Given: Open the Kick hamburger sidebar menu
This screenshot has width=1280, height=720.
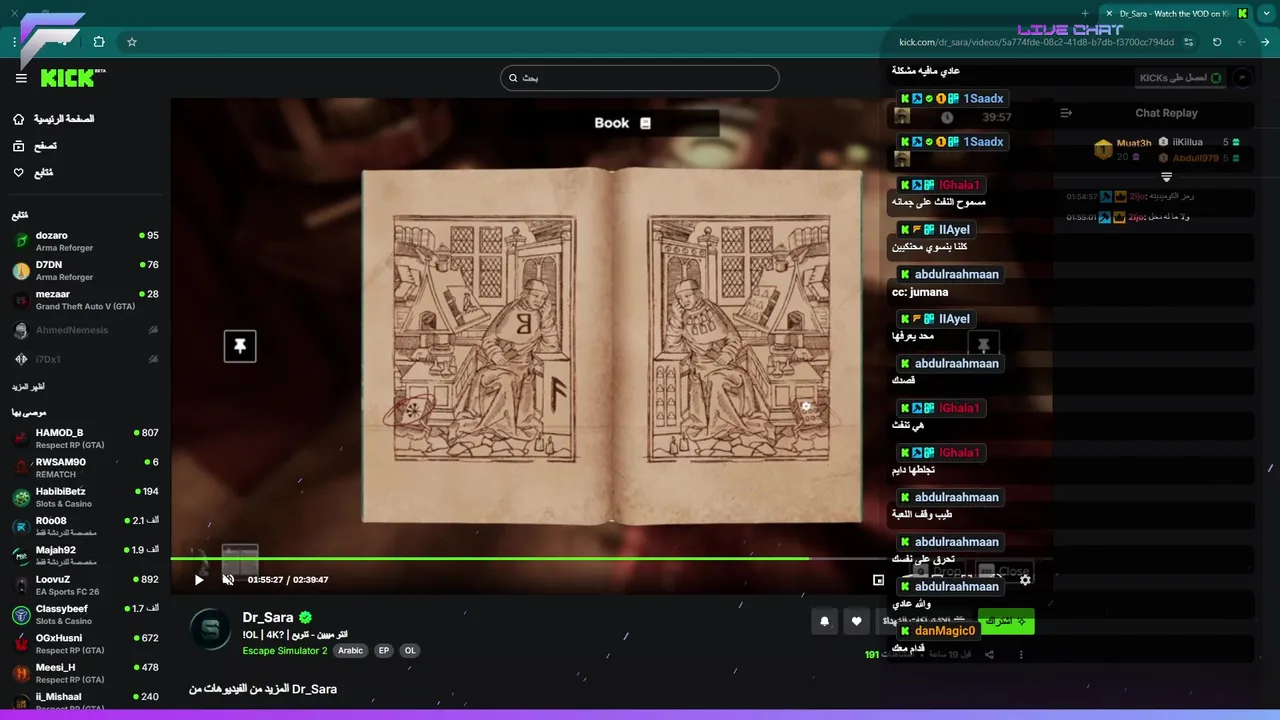Looking at the screenshot, I should [x=21, y=78].
